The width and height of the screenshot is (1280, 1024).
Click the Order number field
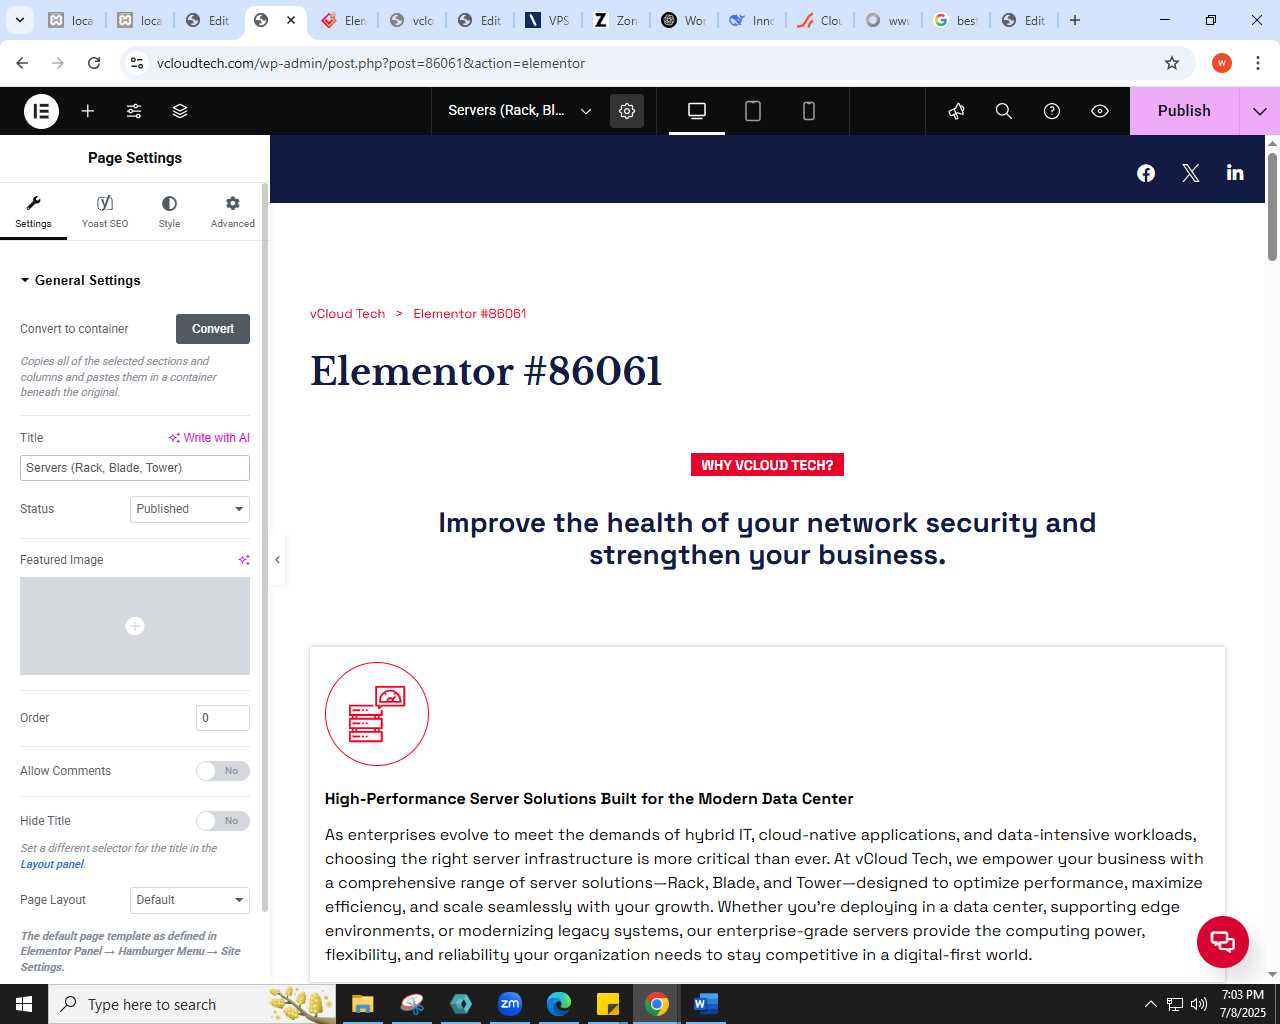point(223,718)
